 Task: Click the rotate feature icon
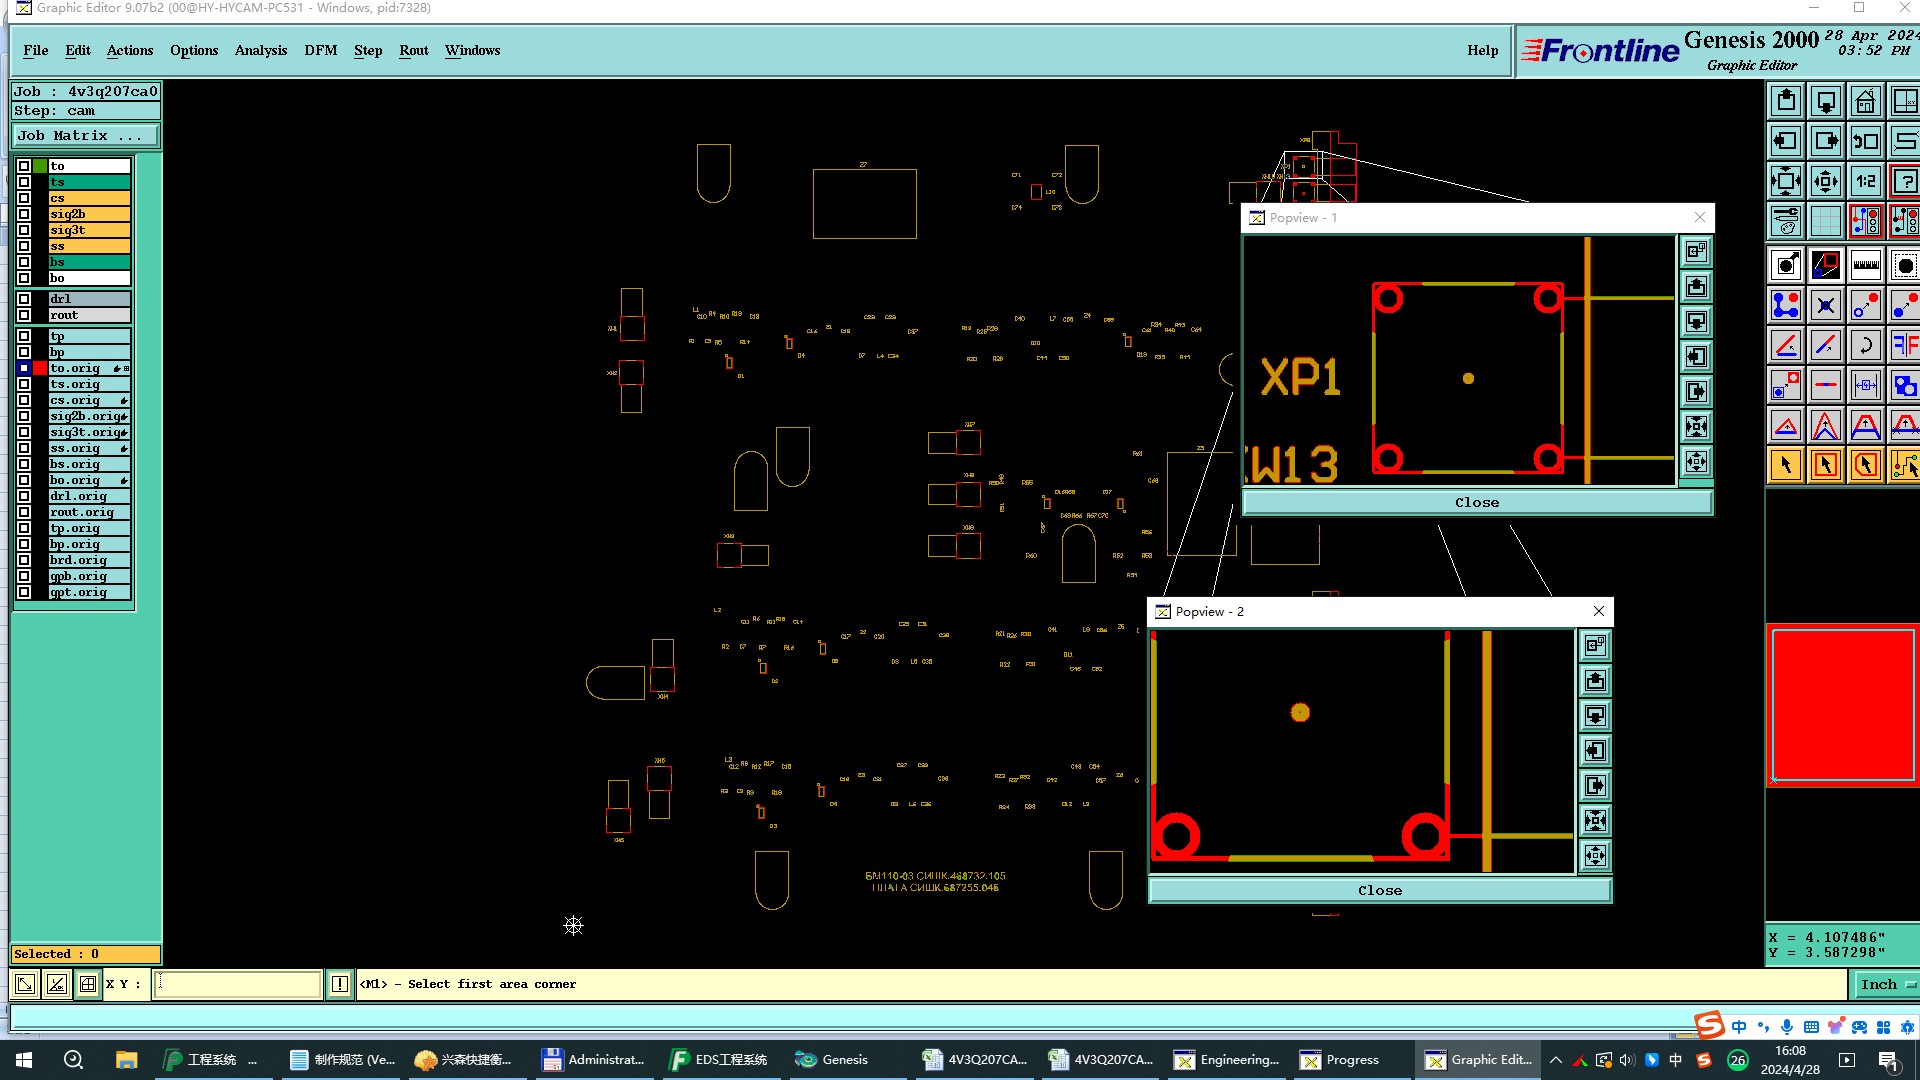(x=1865, y=345)
